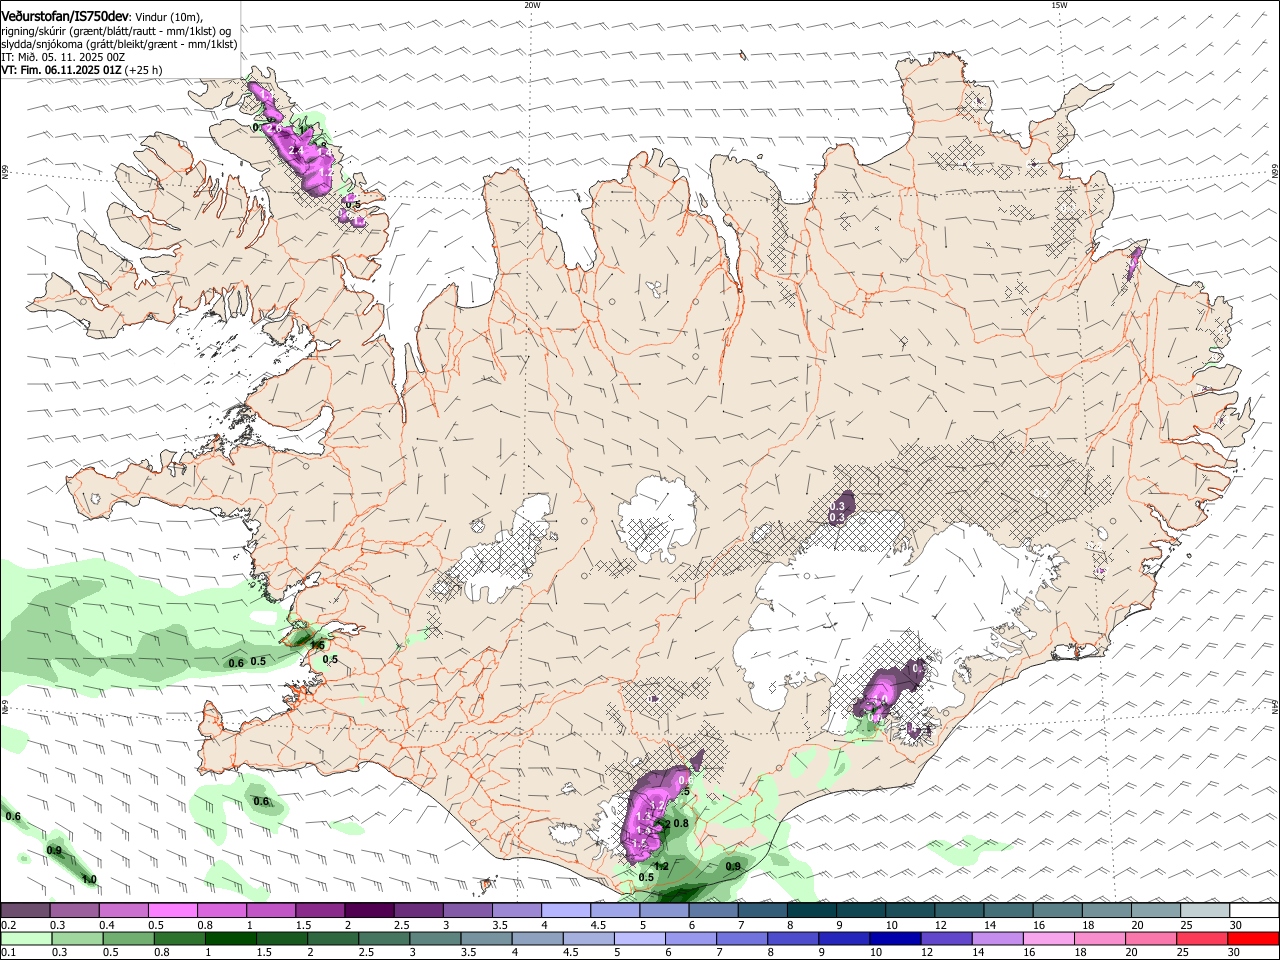Viewport: 1280px width, 960px height.
Task: Pick the grey-blue 3.5 rain legend swatch
Action: pos(486,939)
